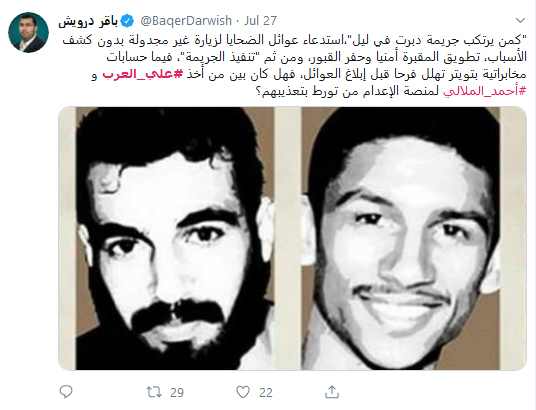Open the tweet options chevron menu

(x=520, y=21)
